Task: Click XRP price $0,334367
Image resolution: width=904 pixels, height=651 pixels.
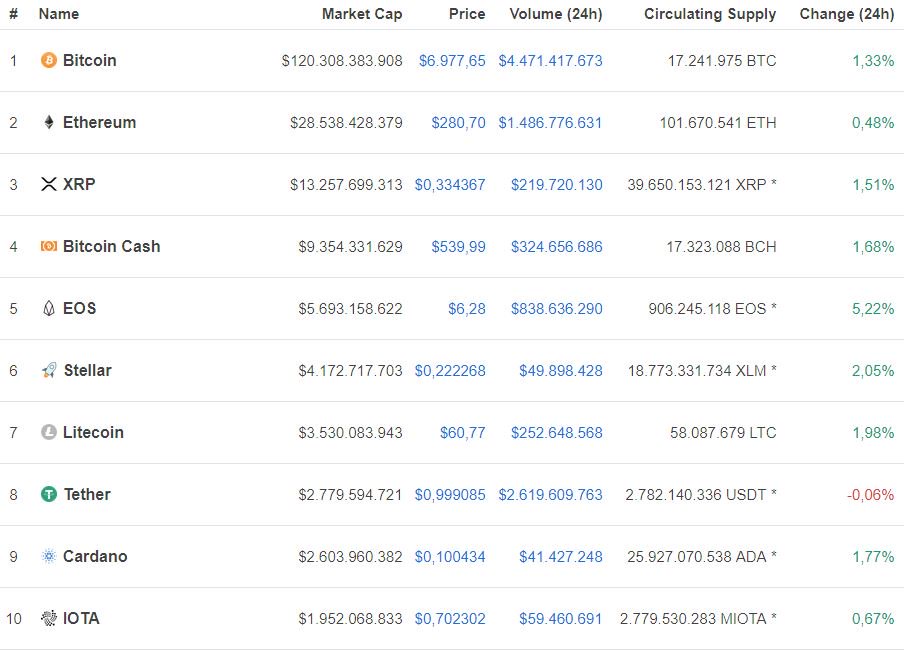Action: [x=450, y=185]
